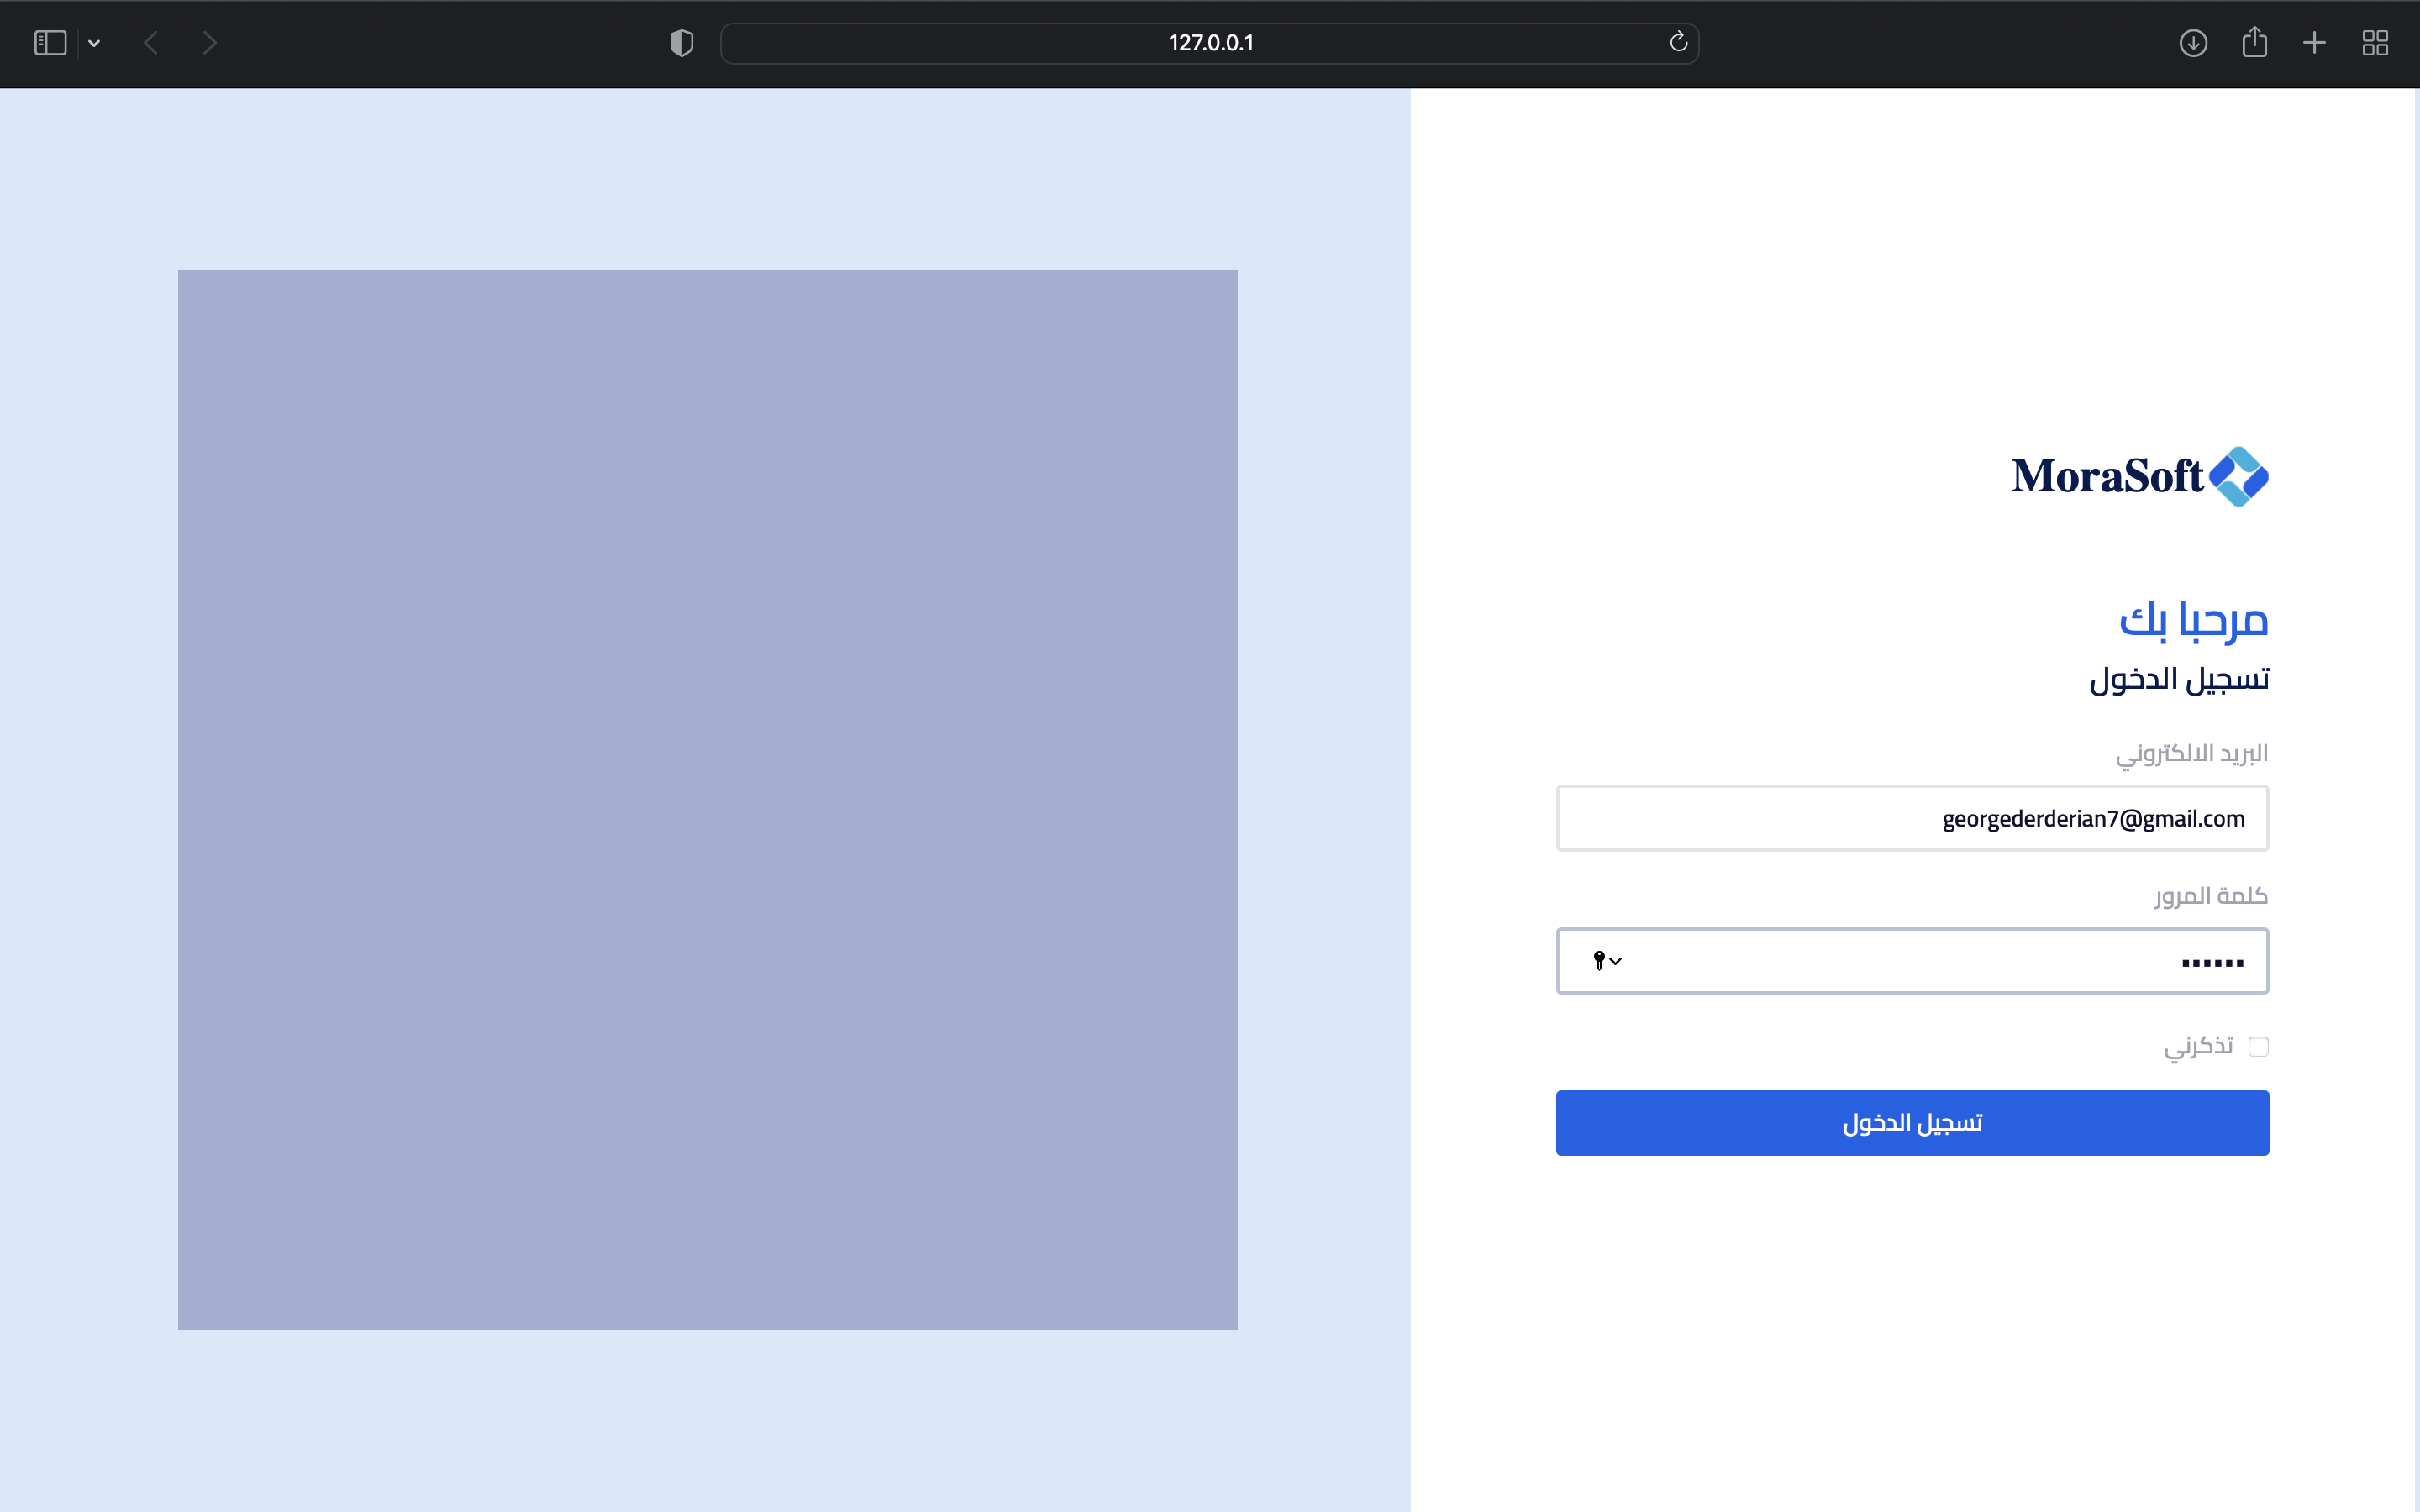2420x1512 pixels.
Task: Enable the تذكرني remember-me checkbox
Action: pos(2258,1046)
